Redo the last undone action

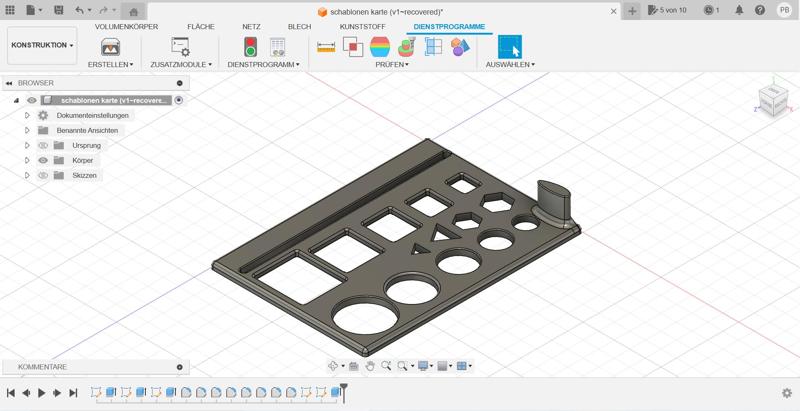point(104,10)
